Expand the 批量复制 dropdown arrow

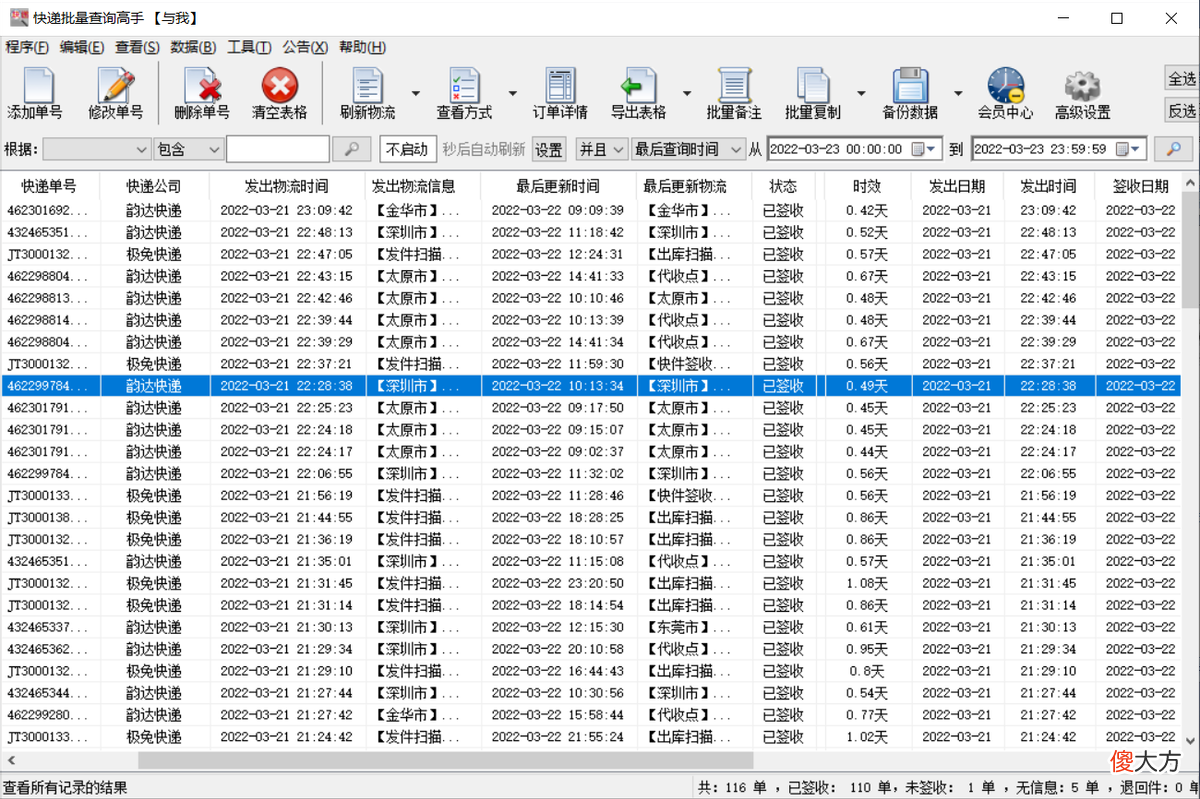point(862,94)
